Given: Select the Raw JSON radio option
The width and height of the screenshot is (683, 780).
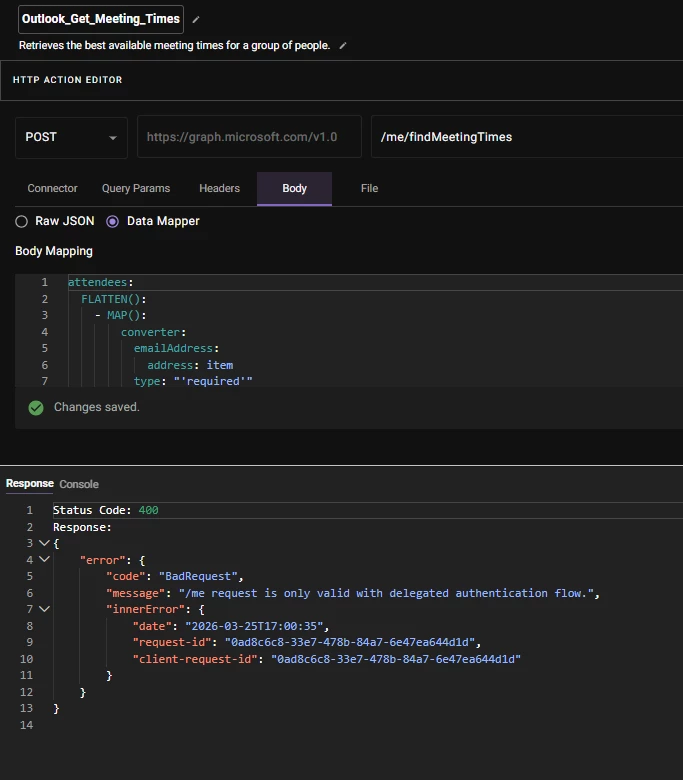Looking at the screenshot, I should 21,221.
